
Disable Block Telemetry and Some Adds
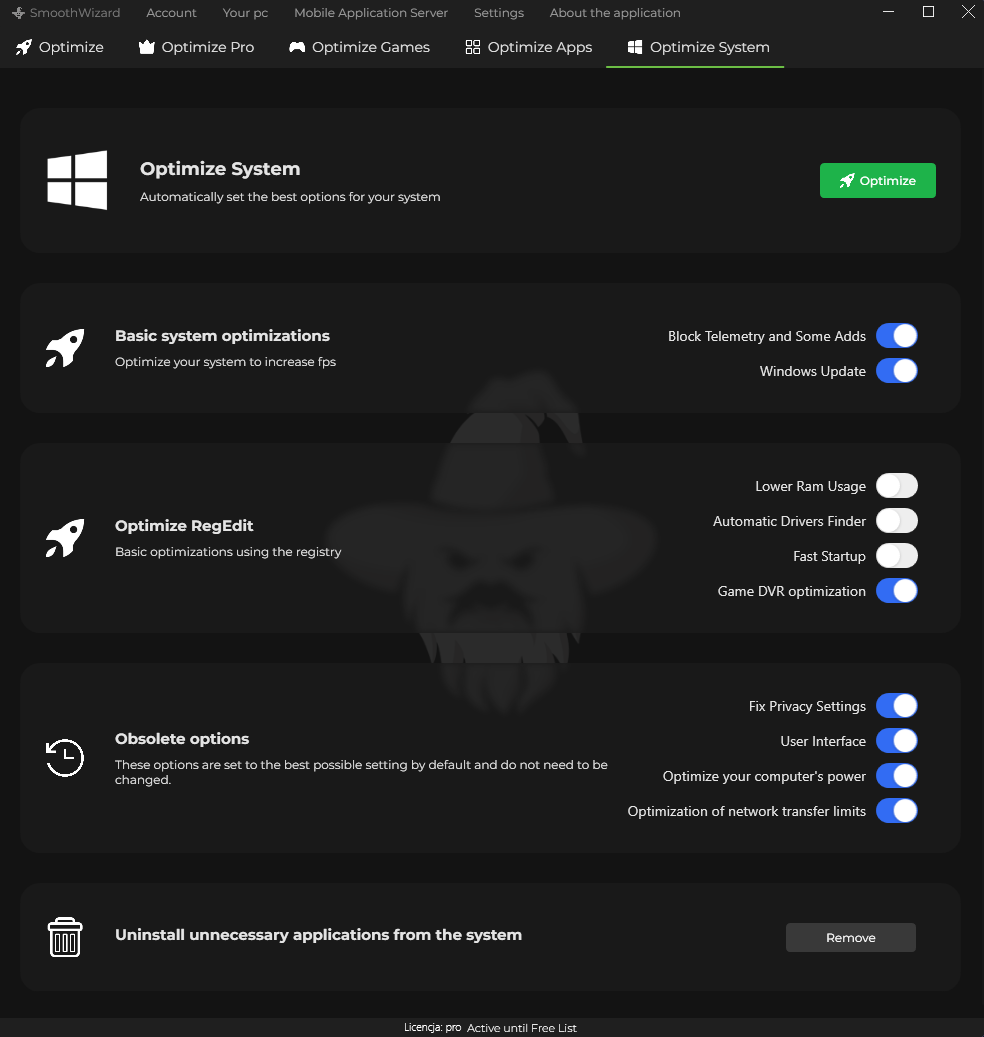point(897,336)
